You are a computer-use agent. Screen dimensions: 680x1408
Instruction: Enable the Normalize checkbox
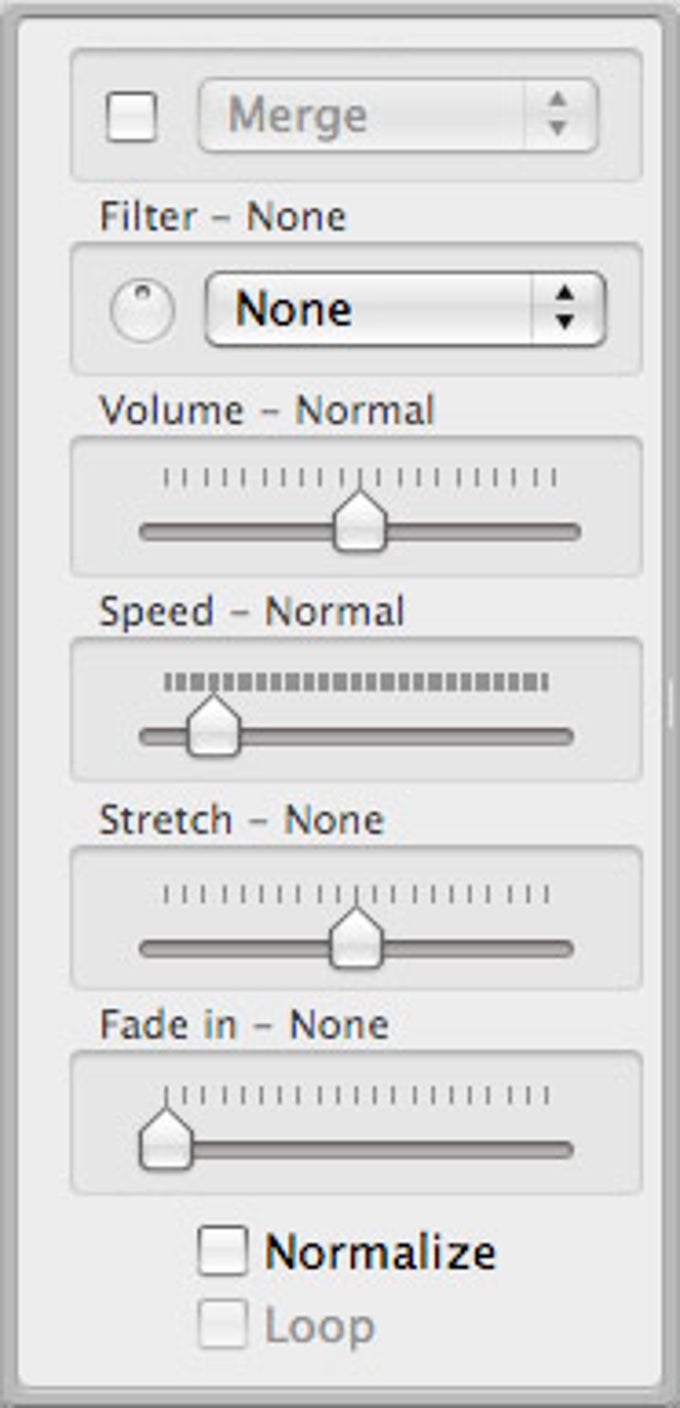pos(222,1248)
